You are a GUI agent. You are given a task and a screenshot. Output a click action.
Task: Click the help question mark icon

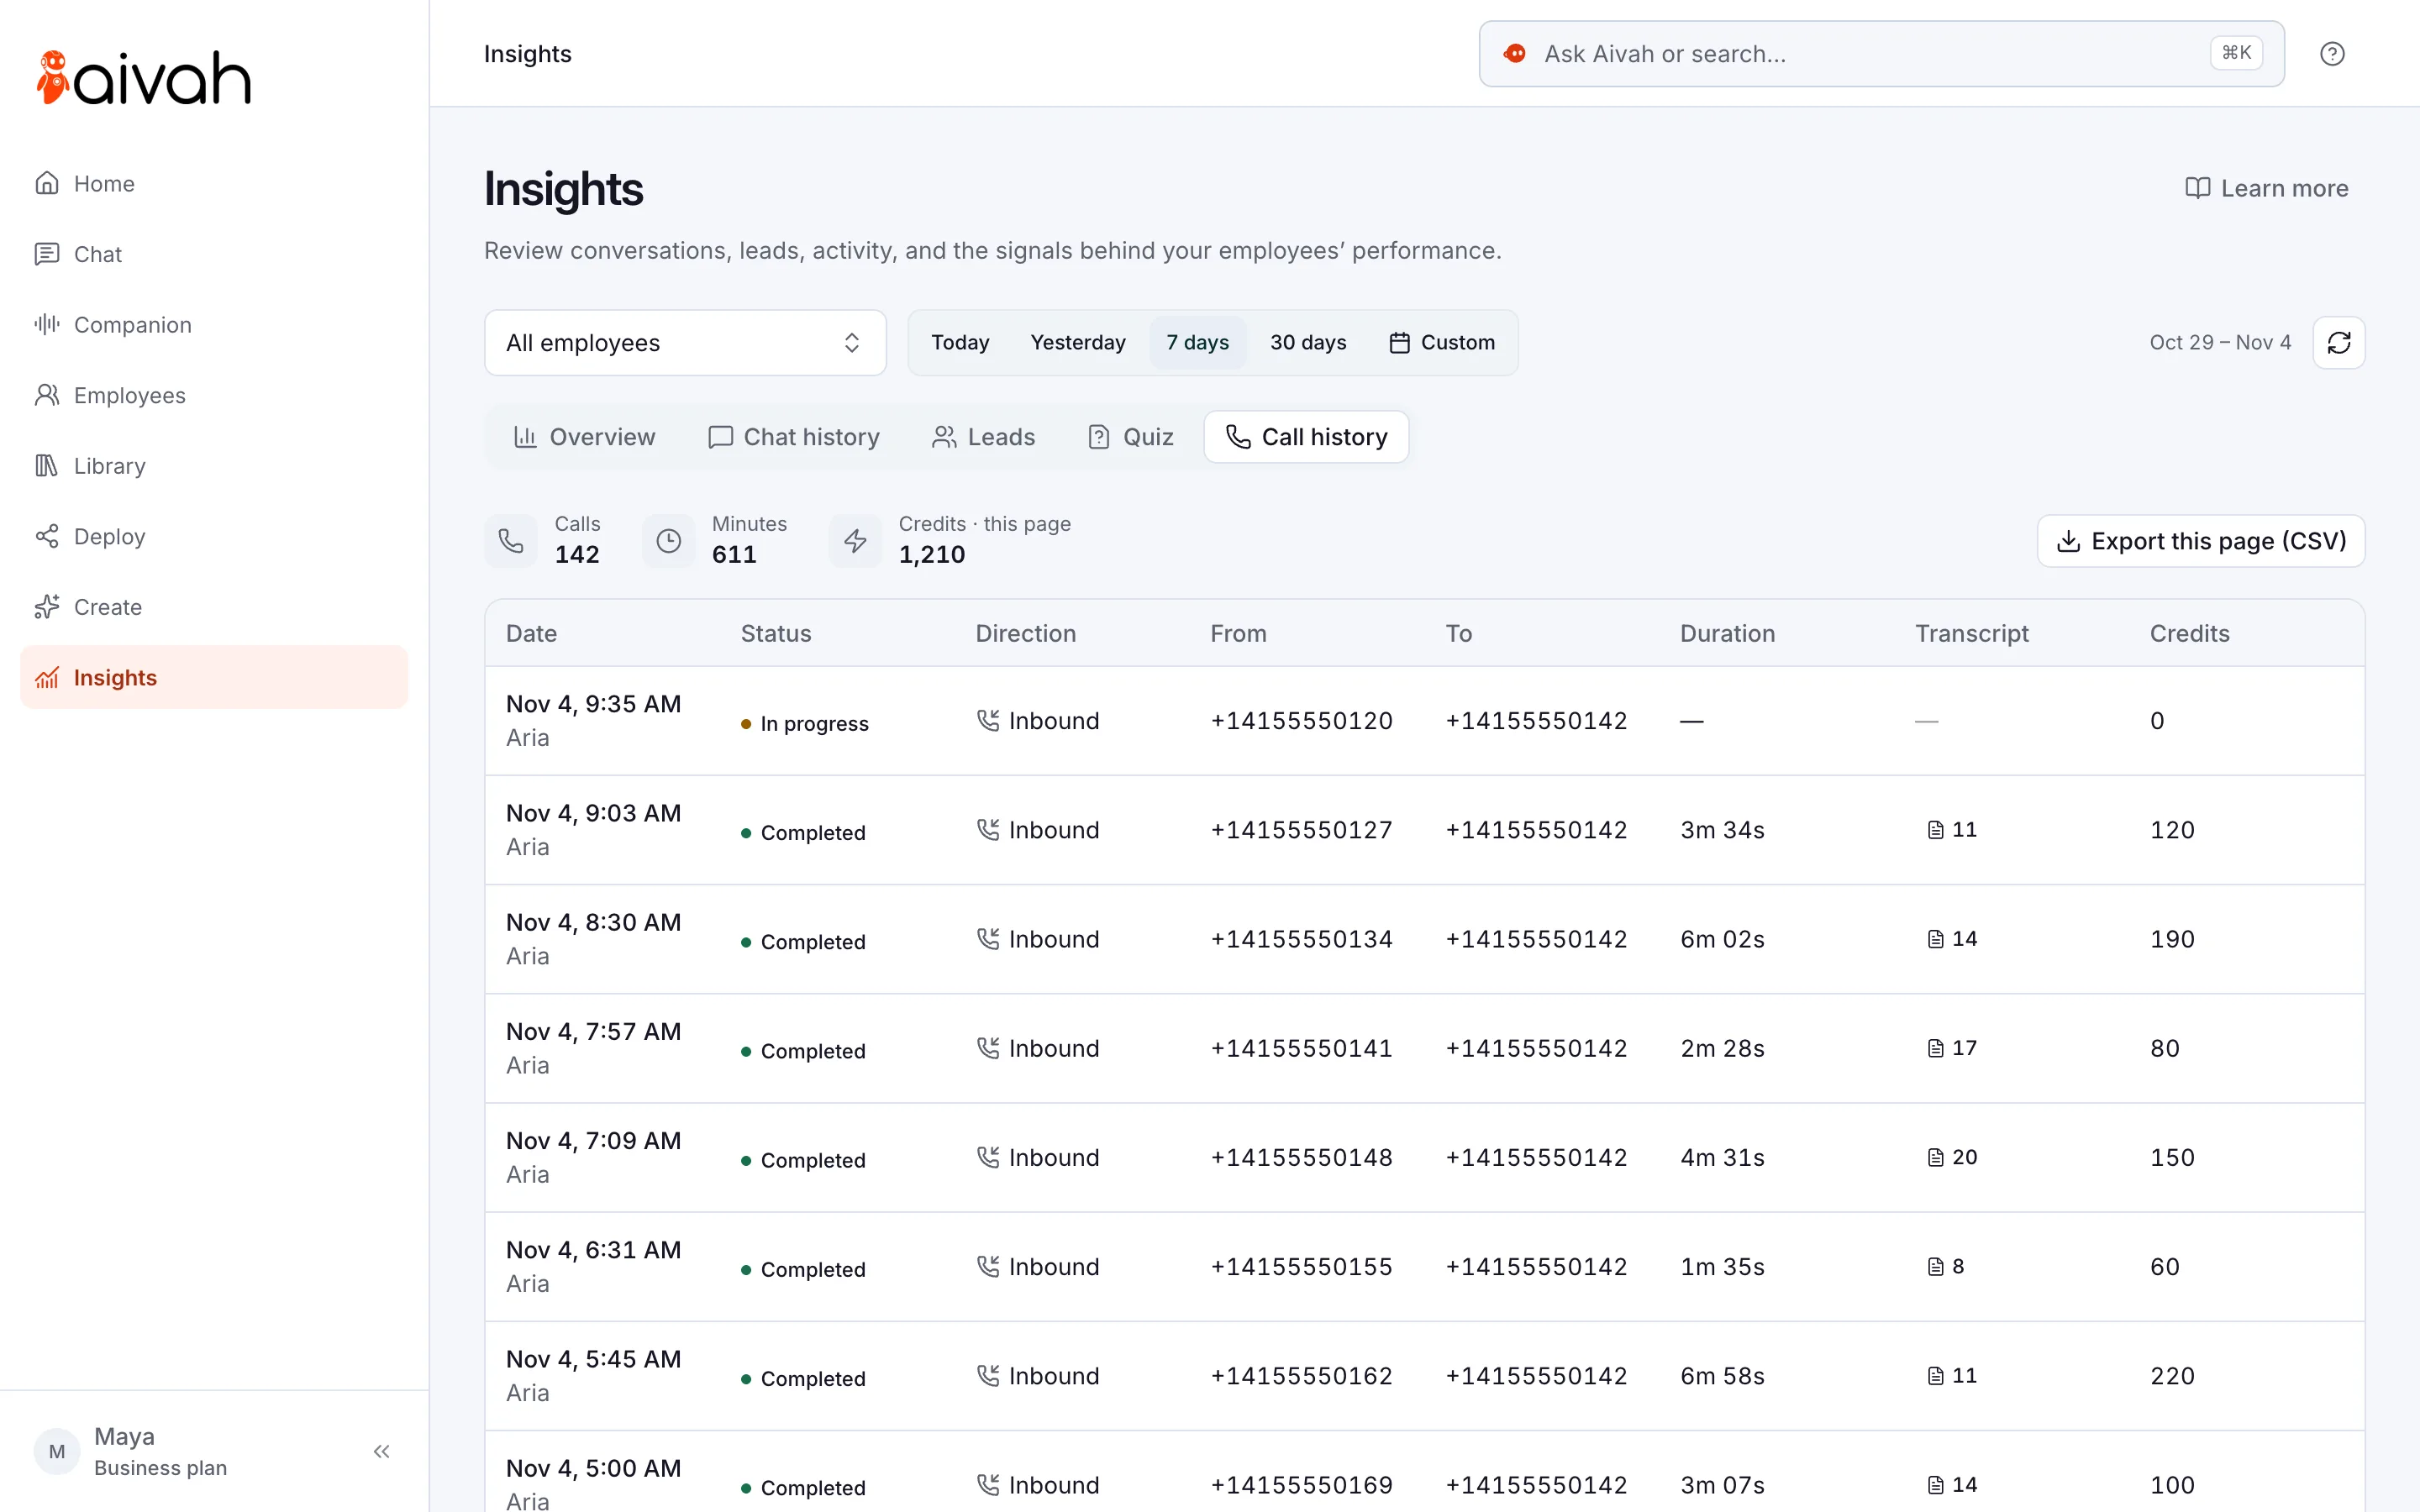point(2332,54)
